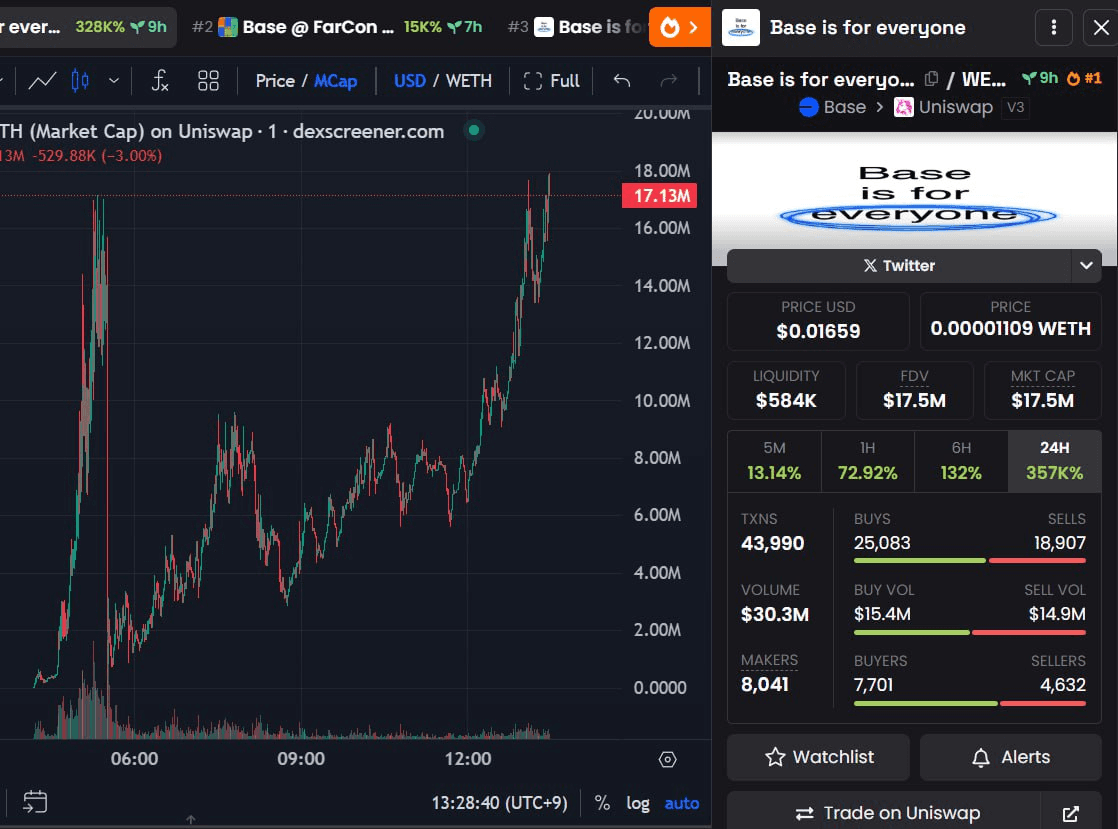
Task: Open the trending fire icon button
Action: click(679, 28)
